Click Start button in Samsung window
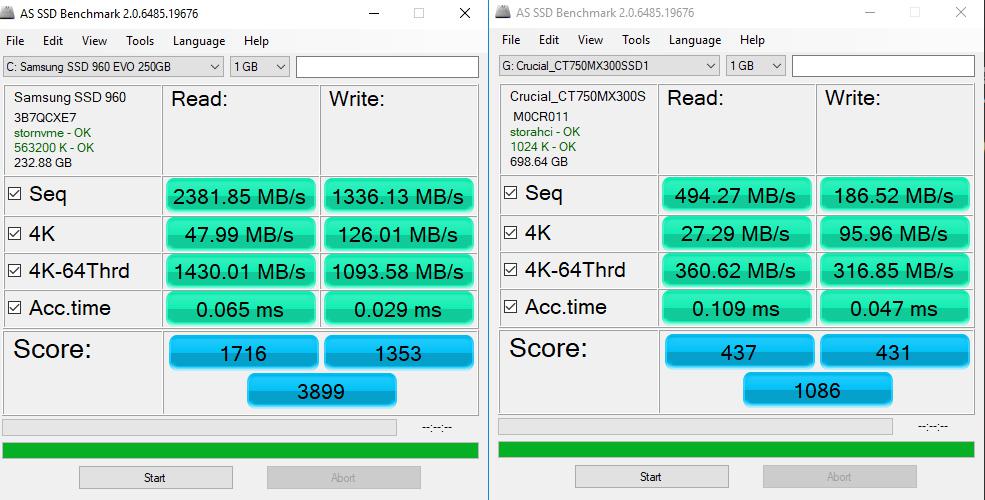The image size is (985, 500). coord(156,478)
